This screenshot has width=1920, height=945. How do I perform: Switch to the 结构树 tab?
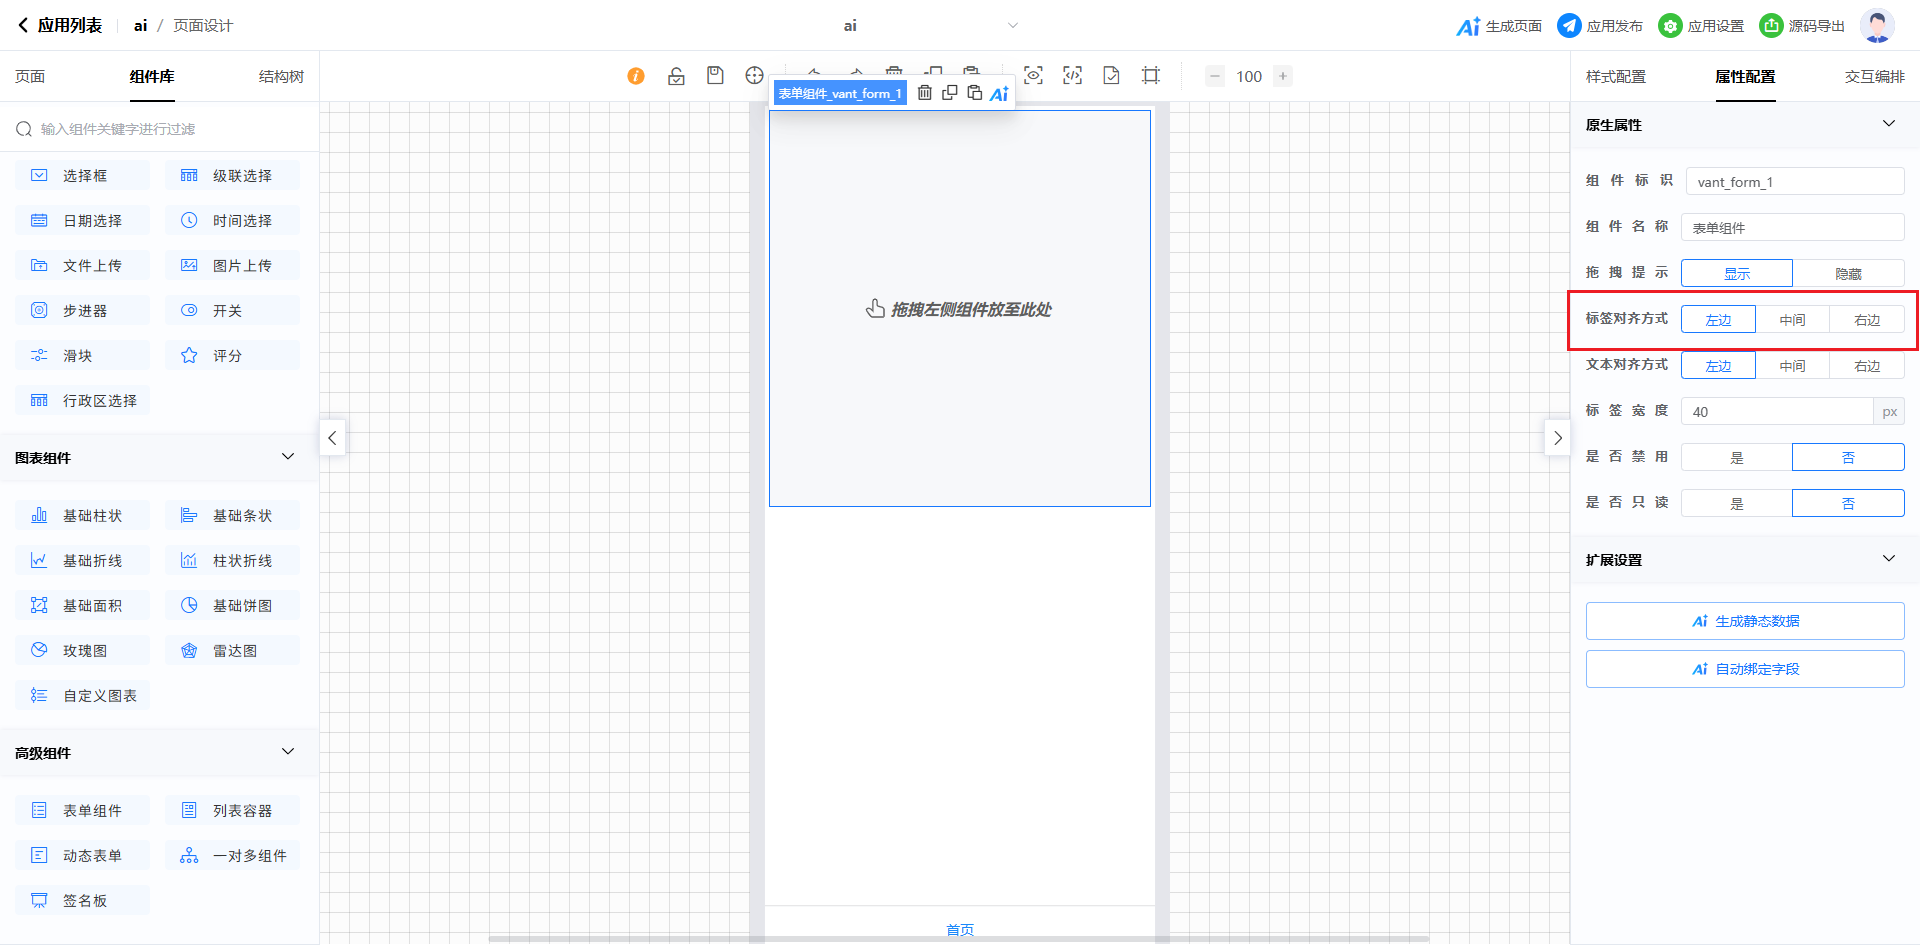click(281, 77)
